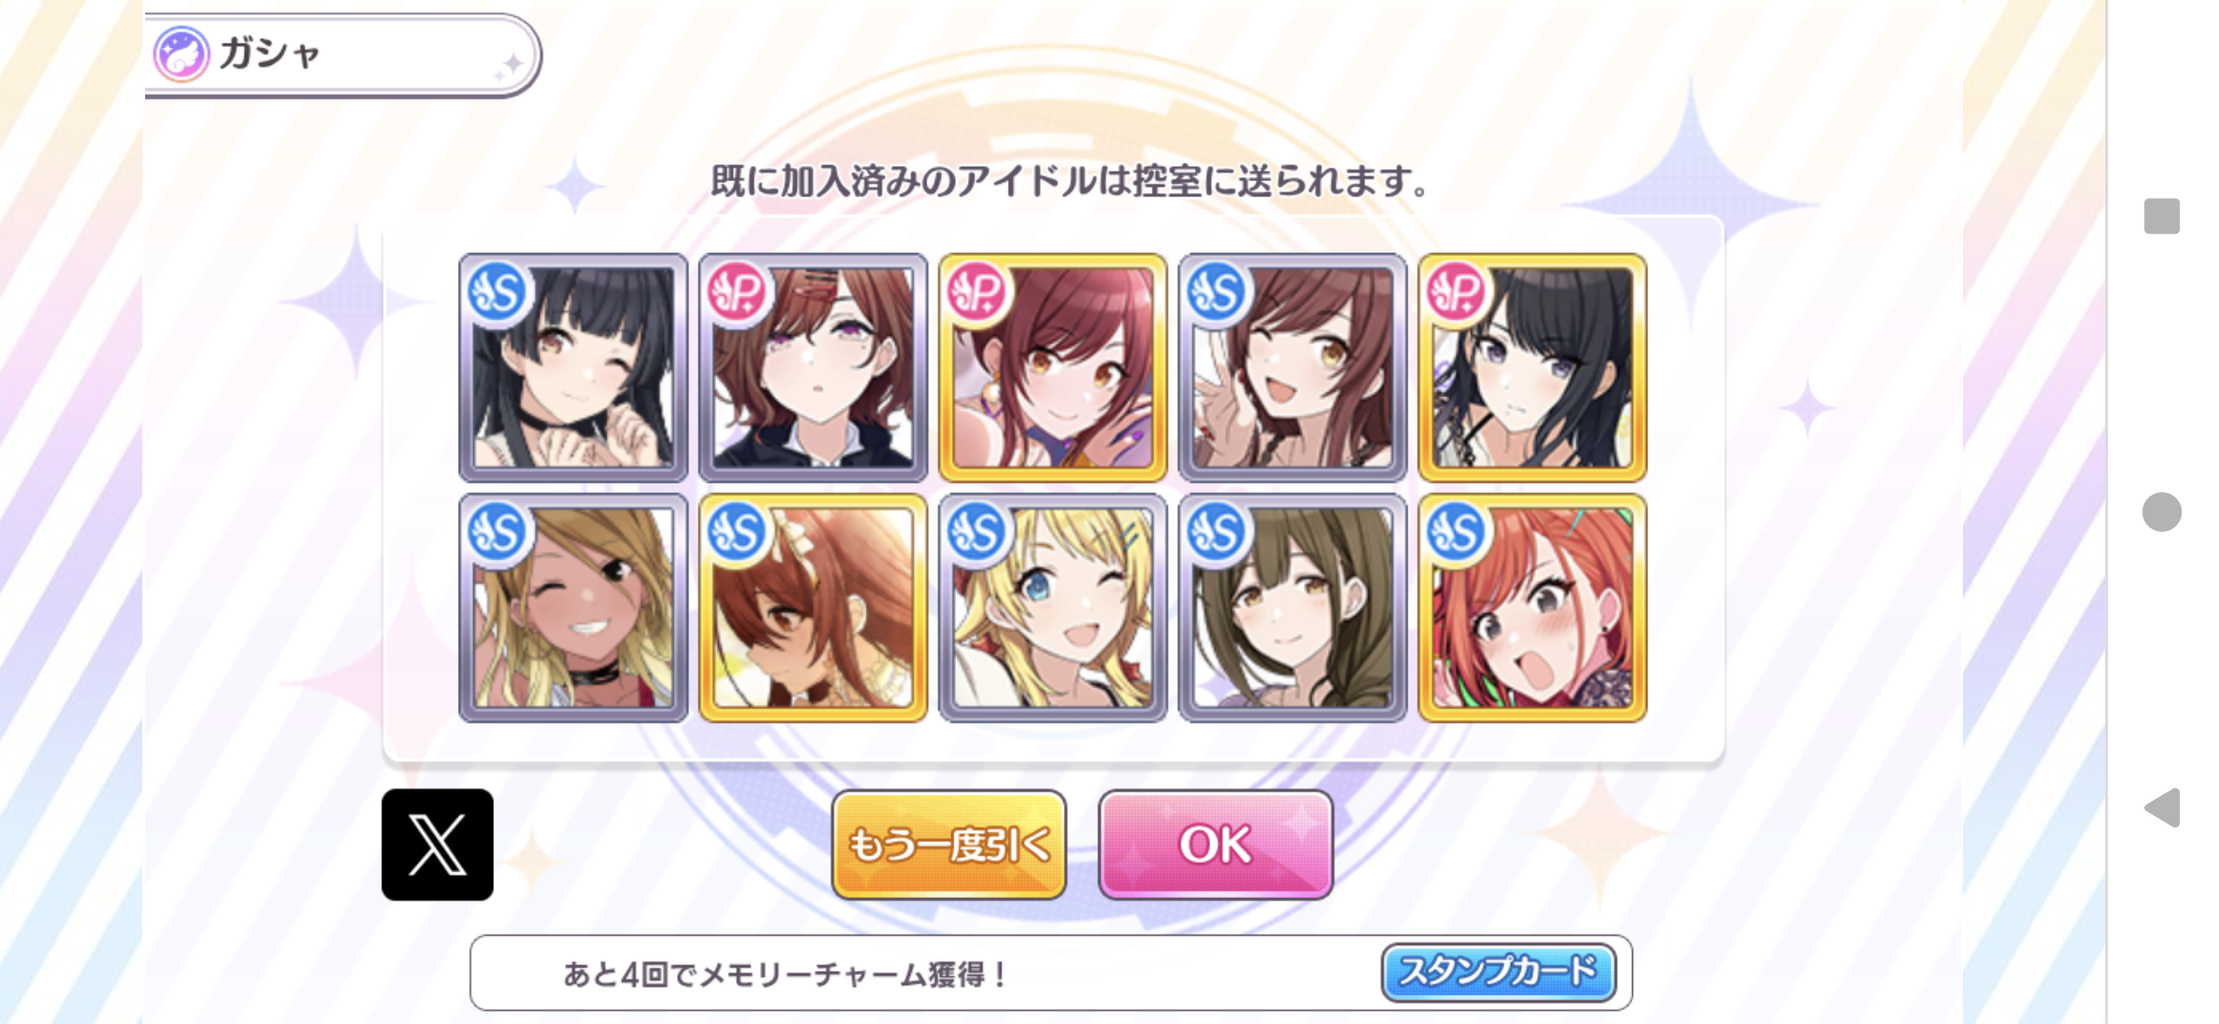
Task: Tap the ガシャ header icon
Action: (x=181, y=54)
